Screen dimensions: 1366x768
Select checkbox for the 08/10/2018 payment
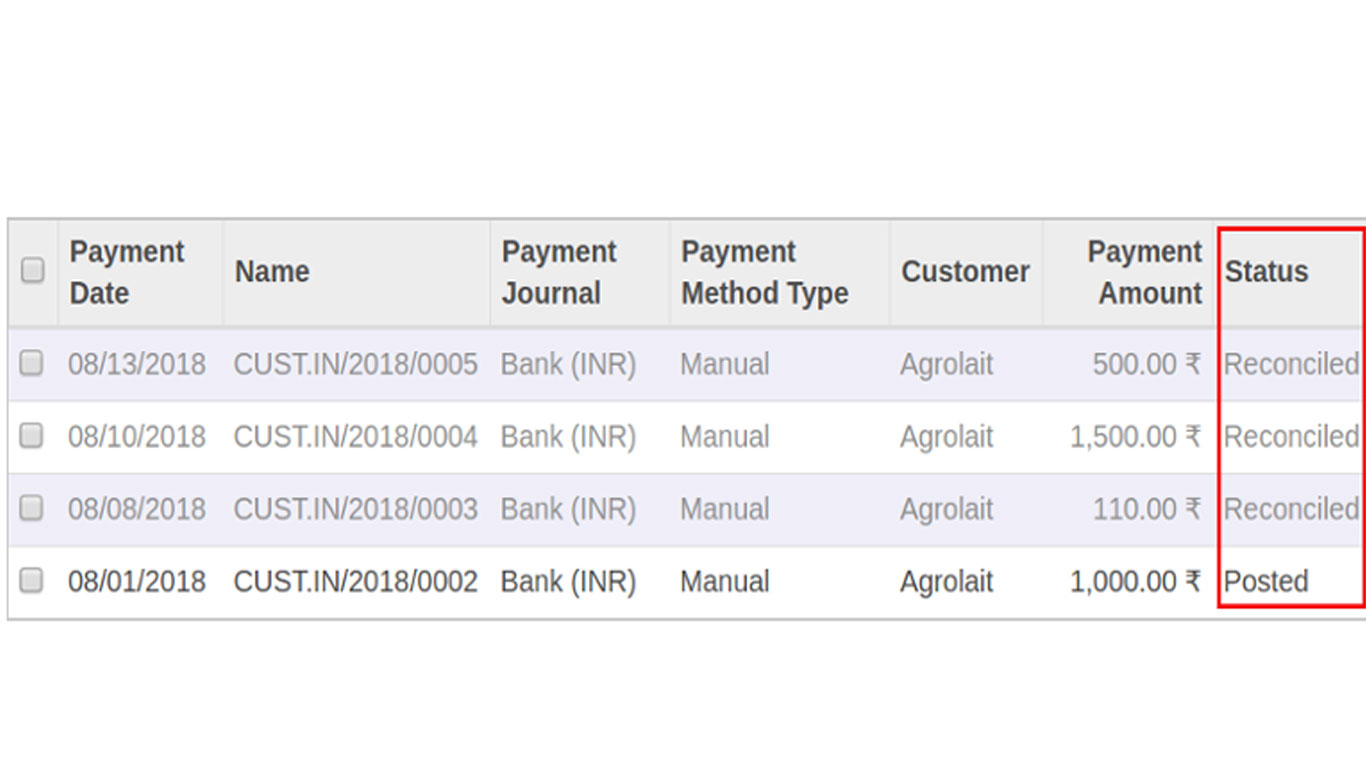32,435
